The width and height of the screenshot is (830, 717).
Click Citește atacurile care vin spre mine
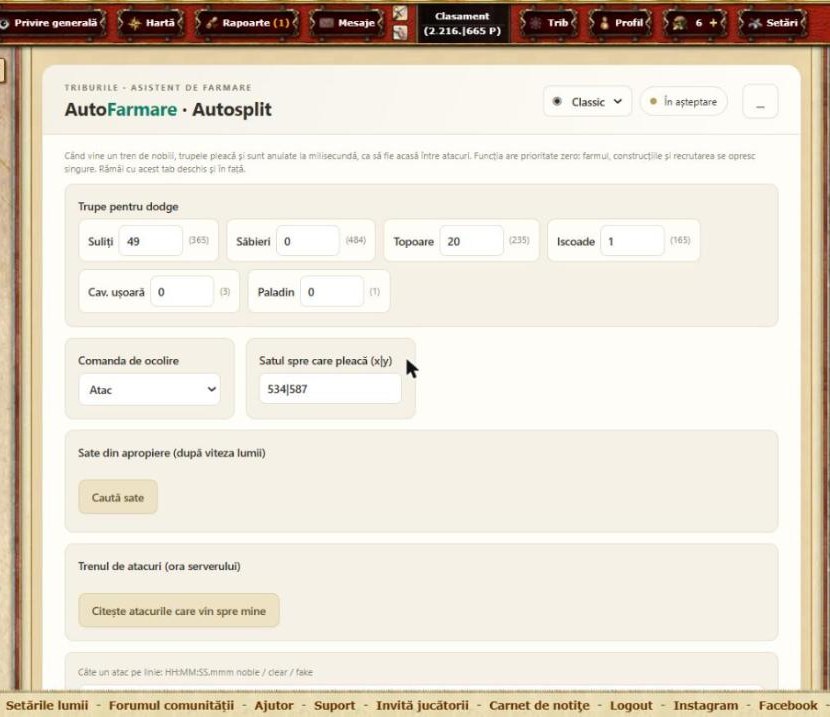(x=179, y=611)
